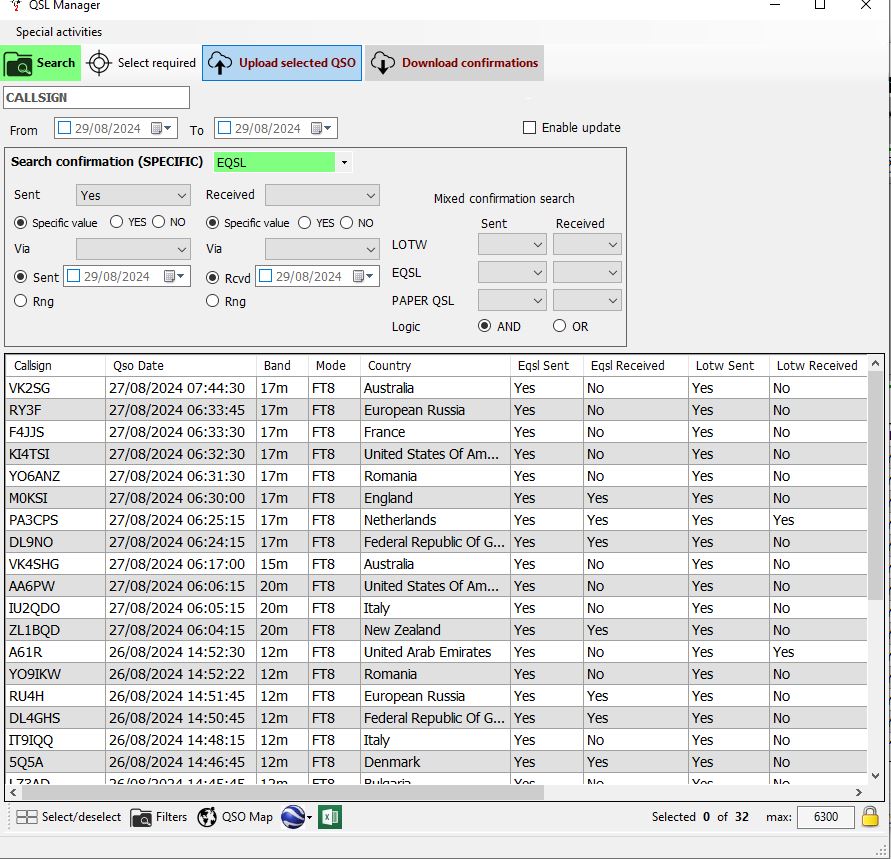The height and width of the screenshot is (859, 891).
Task: Open dropdown arrow beside Google Earth icon
Action: point(310,818)
